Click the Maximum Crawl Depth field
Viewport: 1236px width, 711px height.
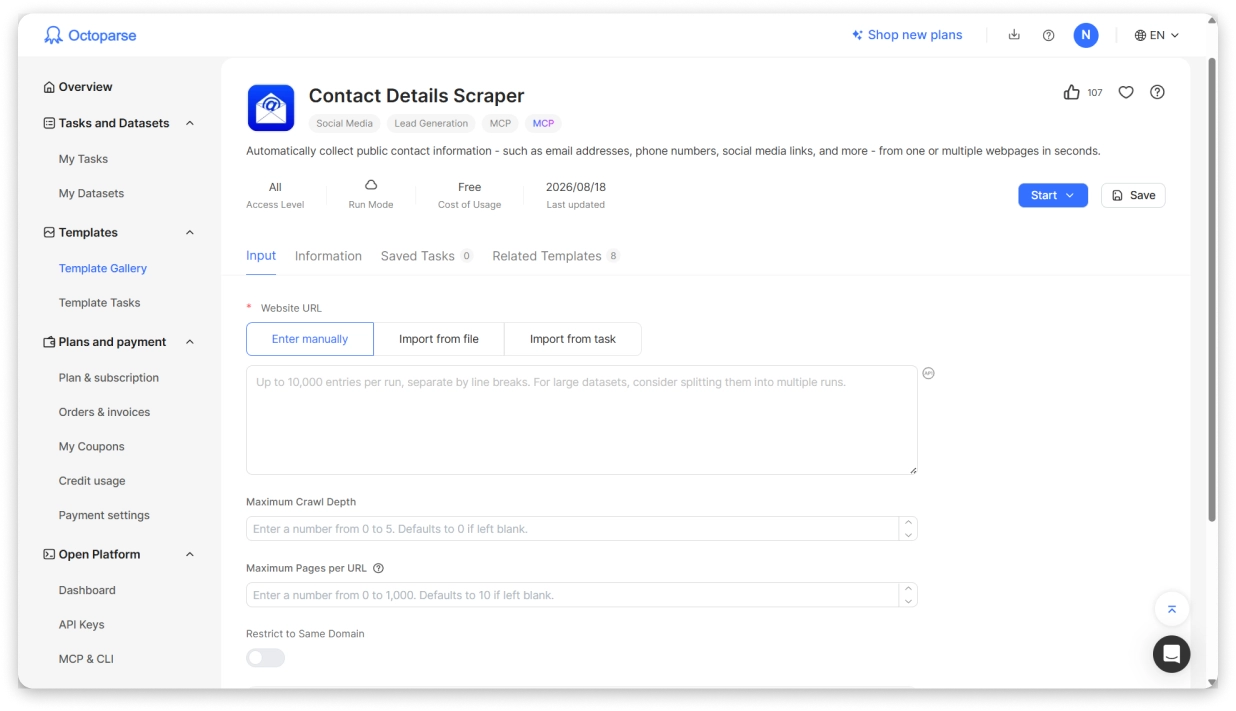[x=582, y=528]
